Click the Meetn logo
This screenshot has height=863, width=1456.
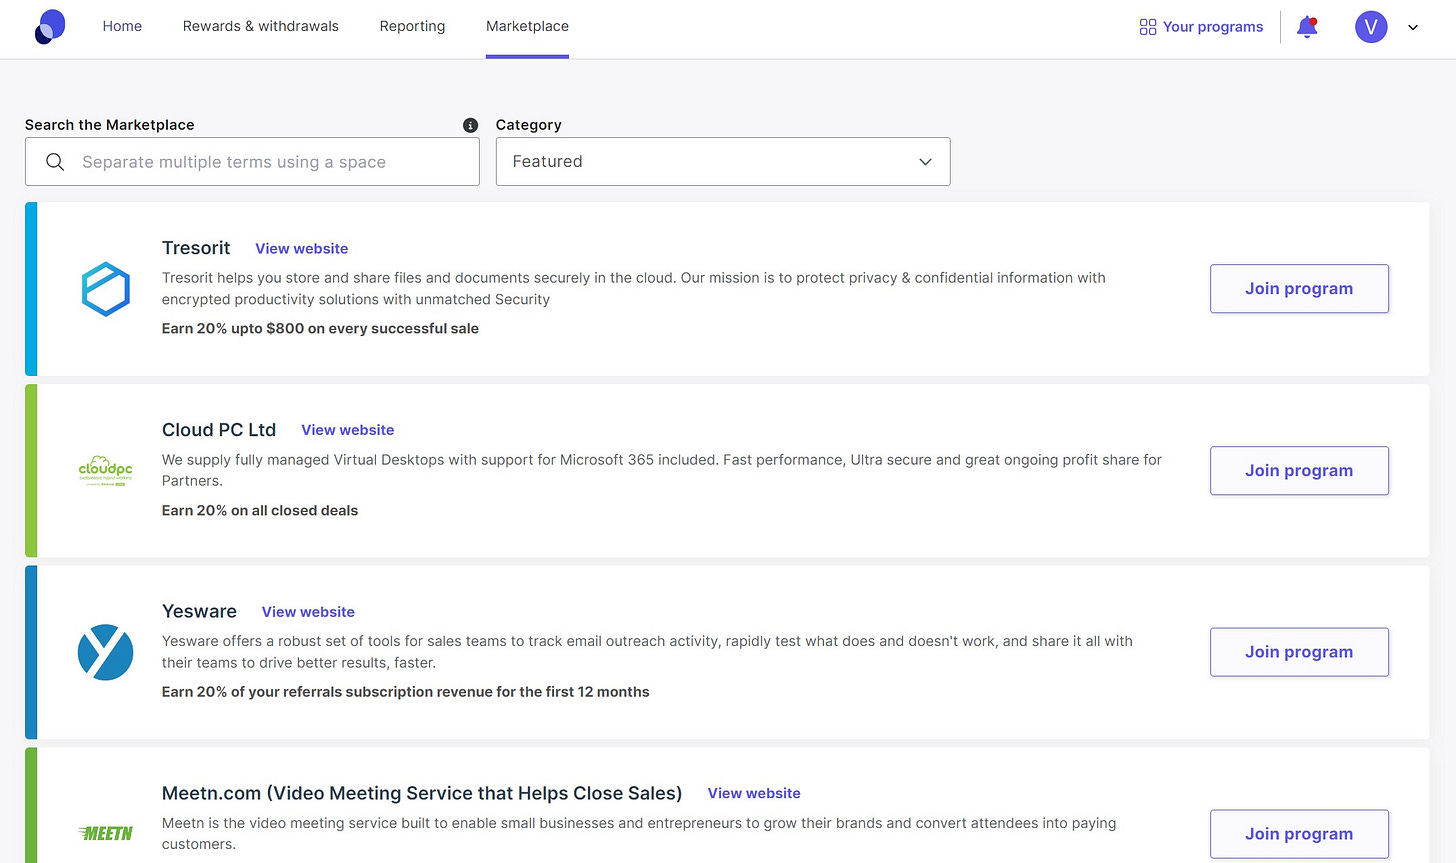(x=105, y=833)
